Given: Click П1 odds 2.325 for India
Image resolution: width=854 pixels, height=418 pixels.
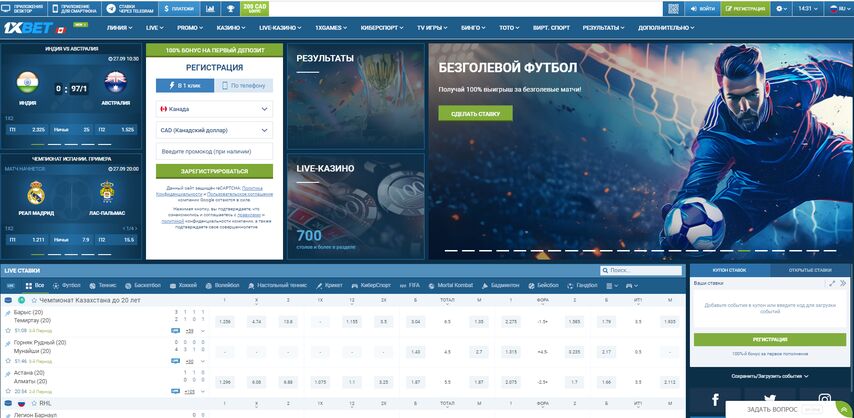Looking at the screenshot, I should (27, 130).
